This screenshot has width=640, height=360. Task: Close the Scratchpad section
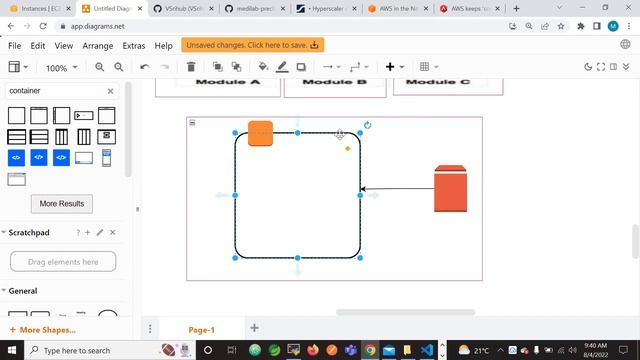pyautogui.click(x=113, y=233)
